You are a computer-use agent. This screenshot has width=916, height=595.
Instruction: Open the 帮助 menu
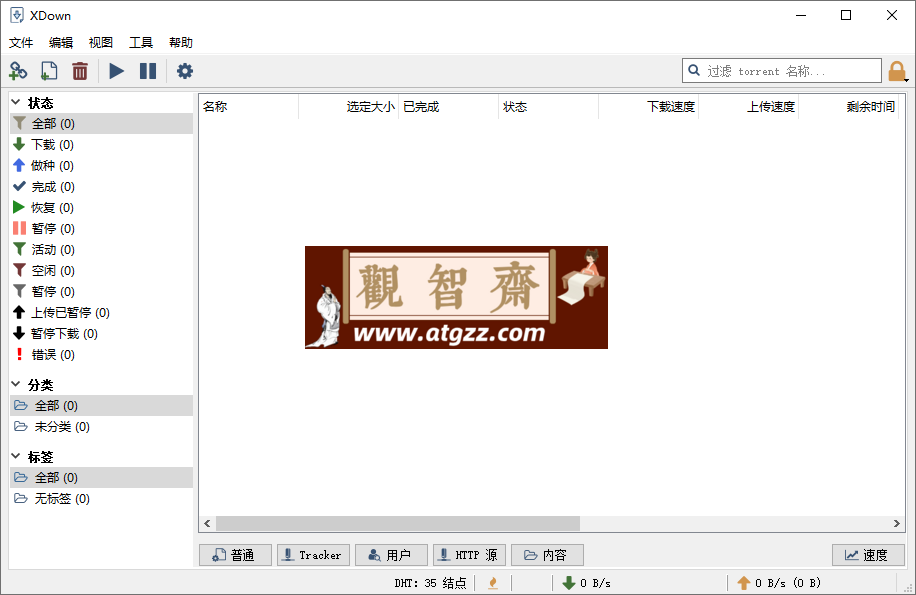[181, 43]
